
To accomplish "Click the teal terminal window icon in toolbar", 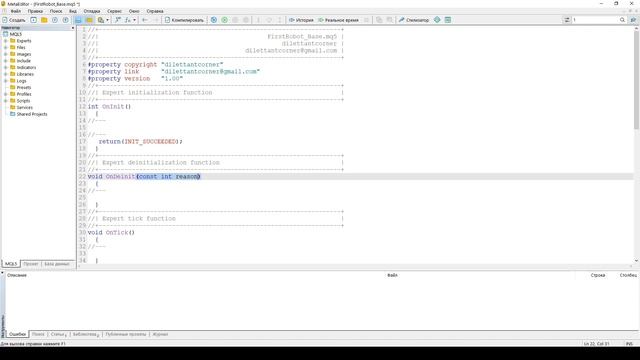I will coord(448,20).
